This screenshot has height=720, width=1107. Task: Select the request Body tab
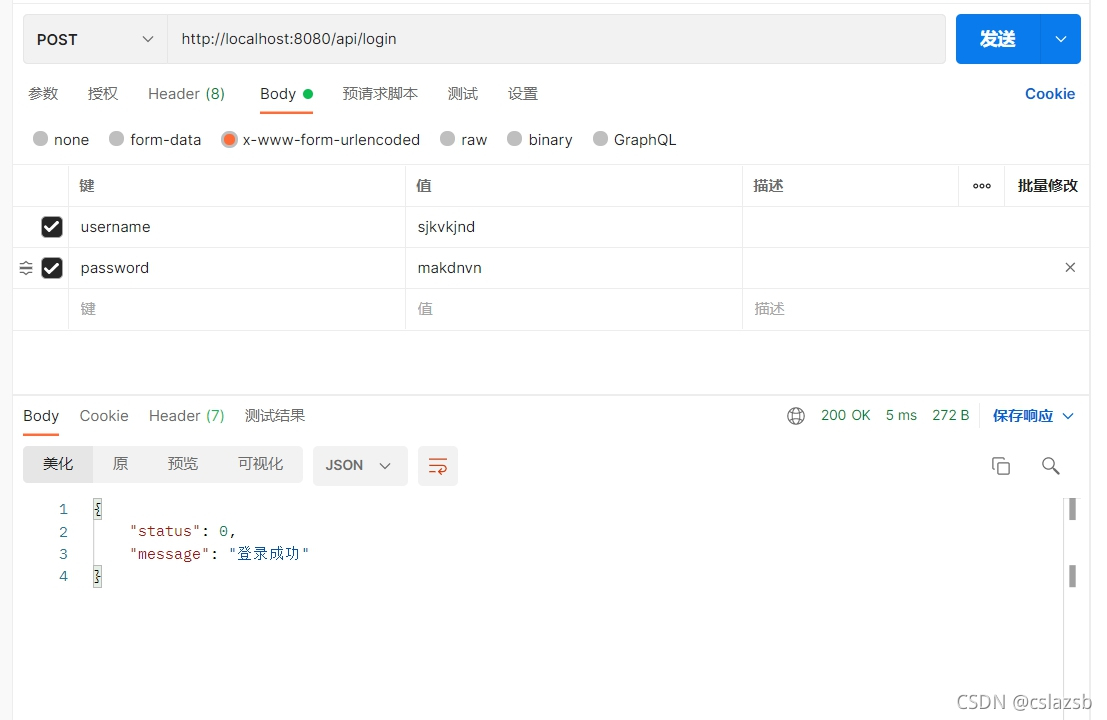point(286,94)
